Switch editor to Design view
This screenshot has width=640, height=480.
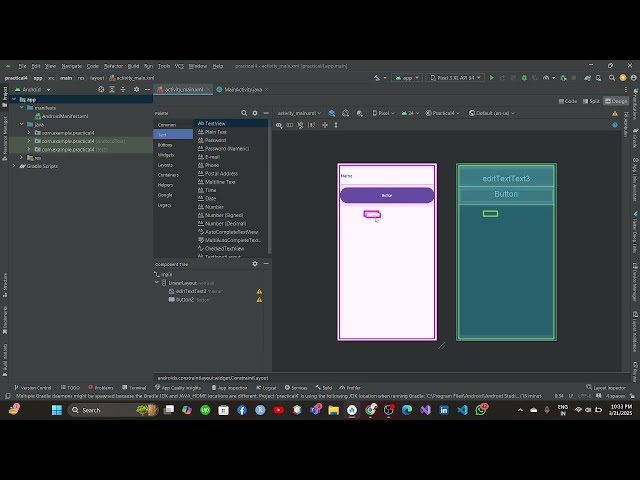[x=616, y=101]
